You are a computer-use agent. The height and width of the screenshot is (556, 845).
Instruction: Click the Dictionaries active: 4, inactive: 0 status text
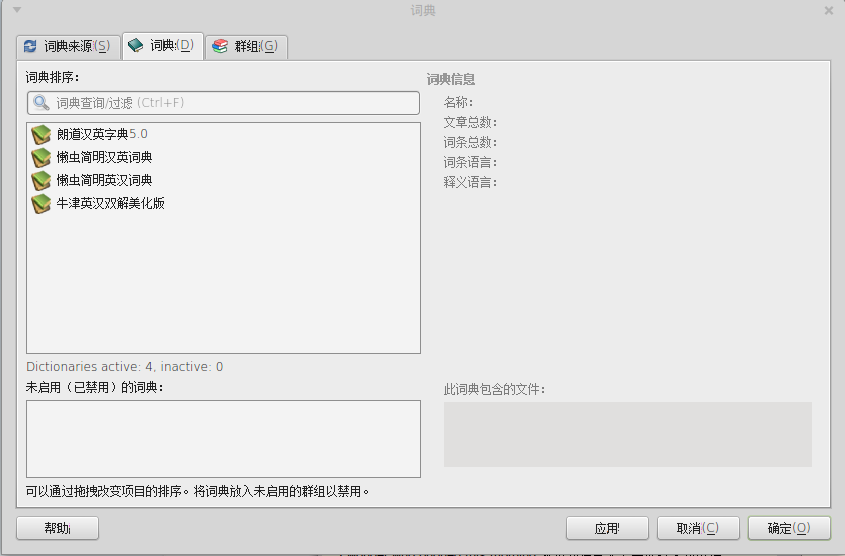pyautogui.click(x=124, y=367)
